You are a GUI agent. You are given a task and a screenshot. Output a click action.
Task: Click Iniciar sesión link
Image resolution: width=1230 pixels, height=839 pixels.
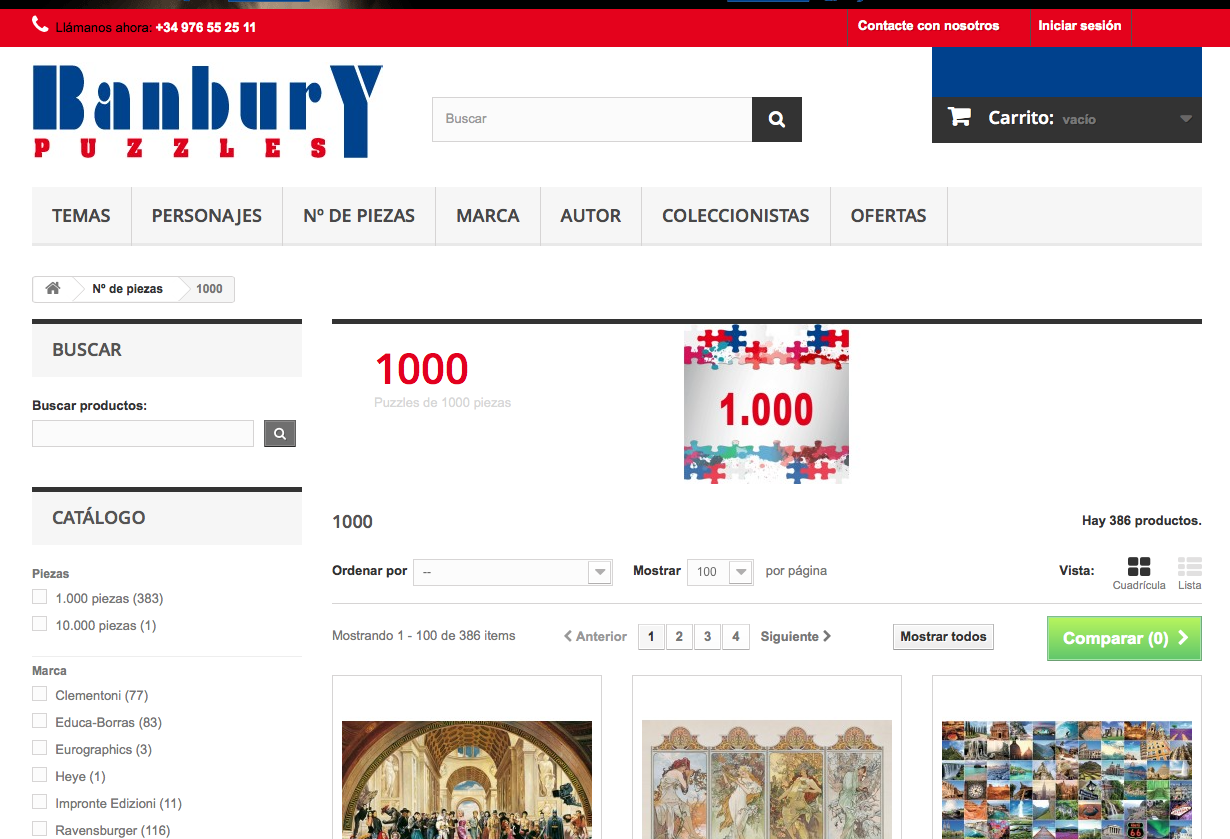[x=1080, y=26]
